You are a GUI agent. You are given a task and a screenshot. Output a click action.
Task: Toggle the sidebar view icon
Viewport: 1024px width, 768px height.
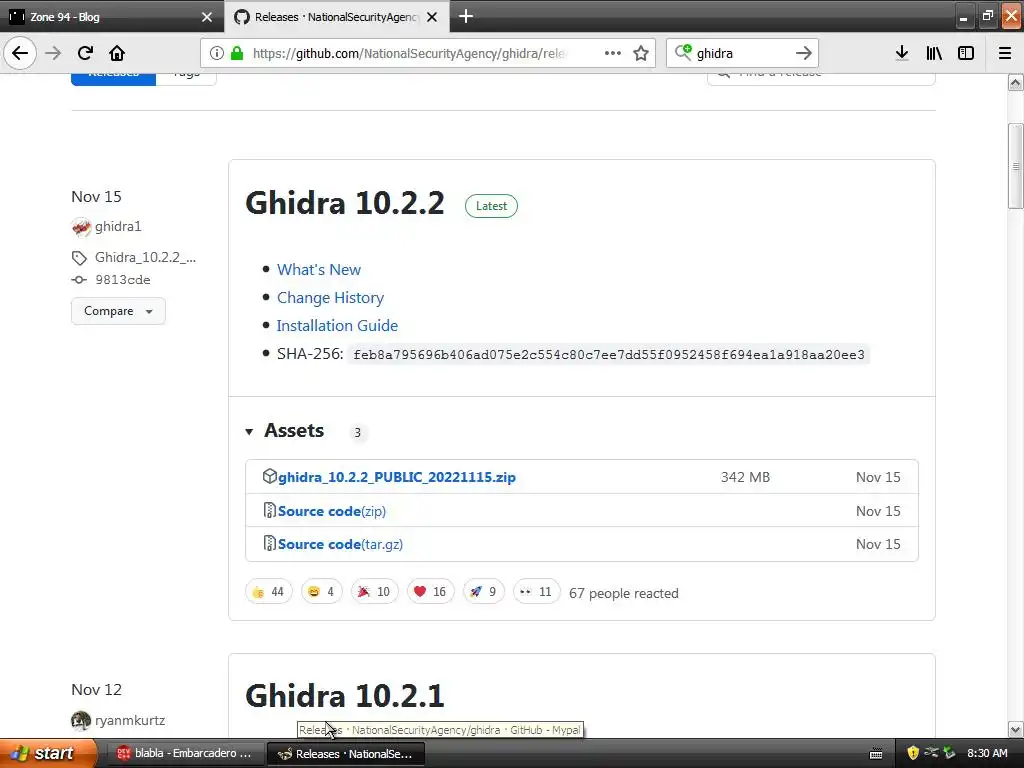[x=966, y=53]
